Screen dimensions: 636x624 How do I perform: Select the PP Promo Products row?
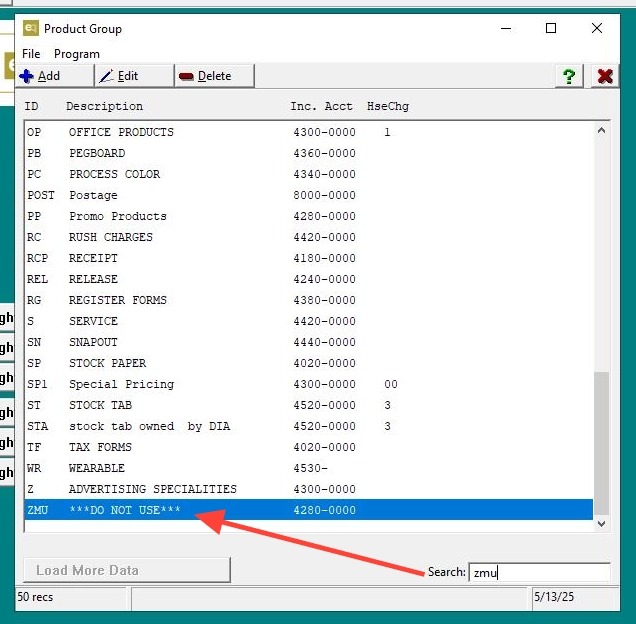pos(308,216)
